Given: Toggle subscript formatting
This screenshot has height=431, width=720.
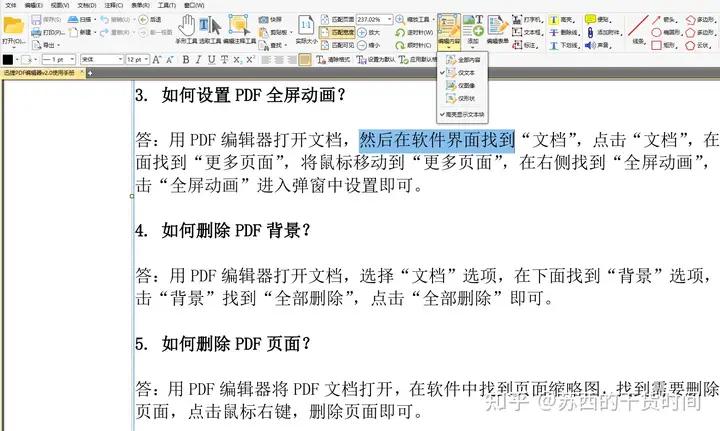Looking at the screenshot, I should [x=237, y=60].
